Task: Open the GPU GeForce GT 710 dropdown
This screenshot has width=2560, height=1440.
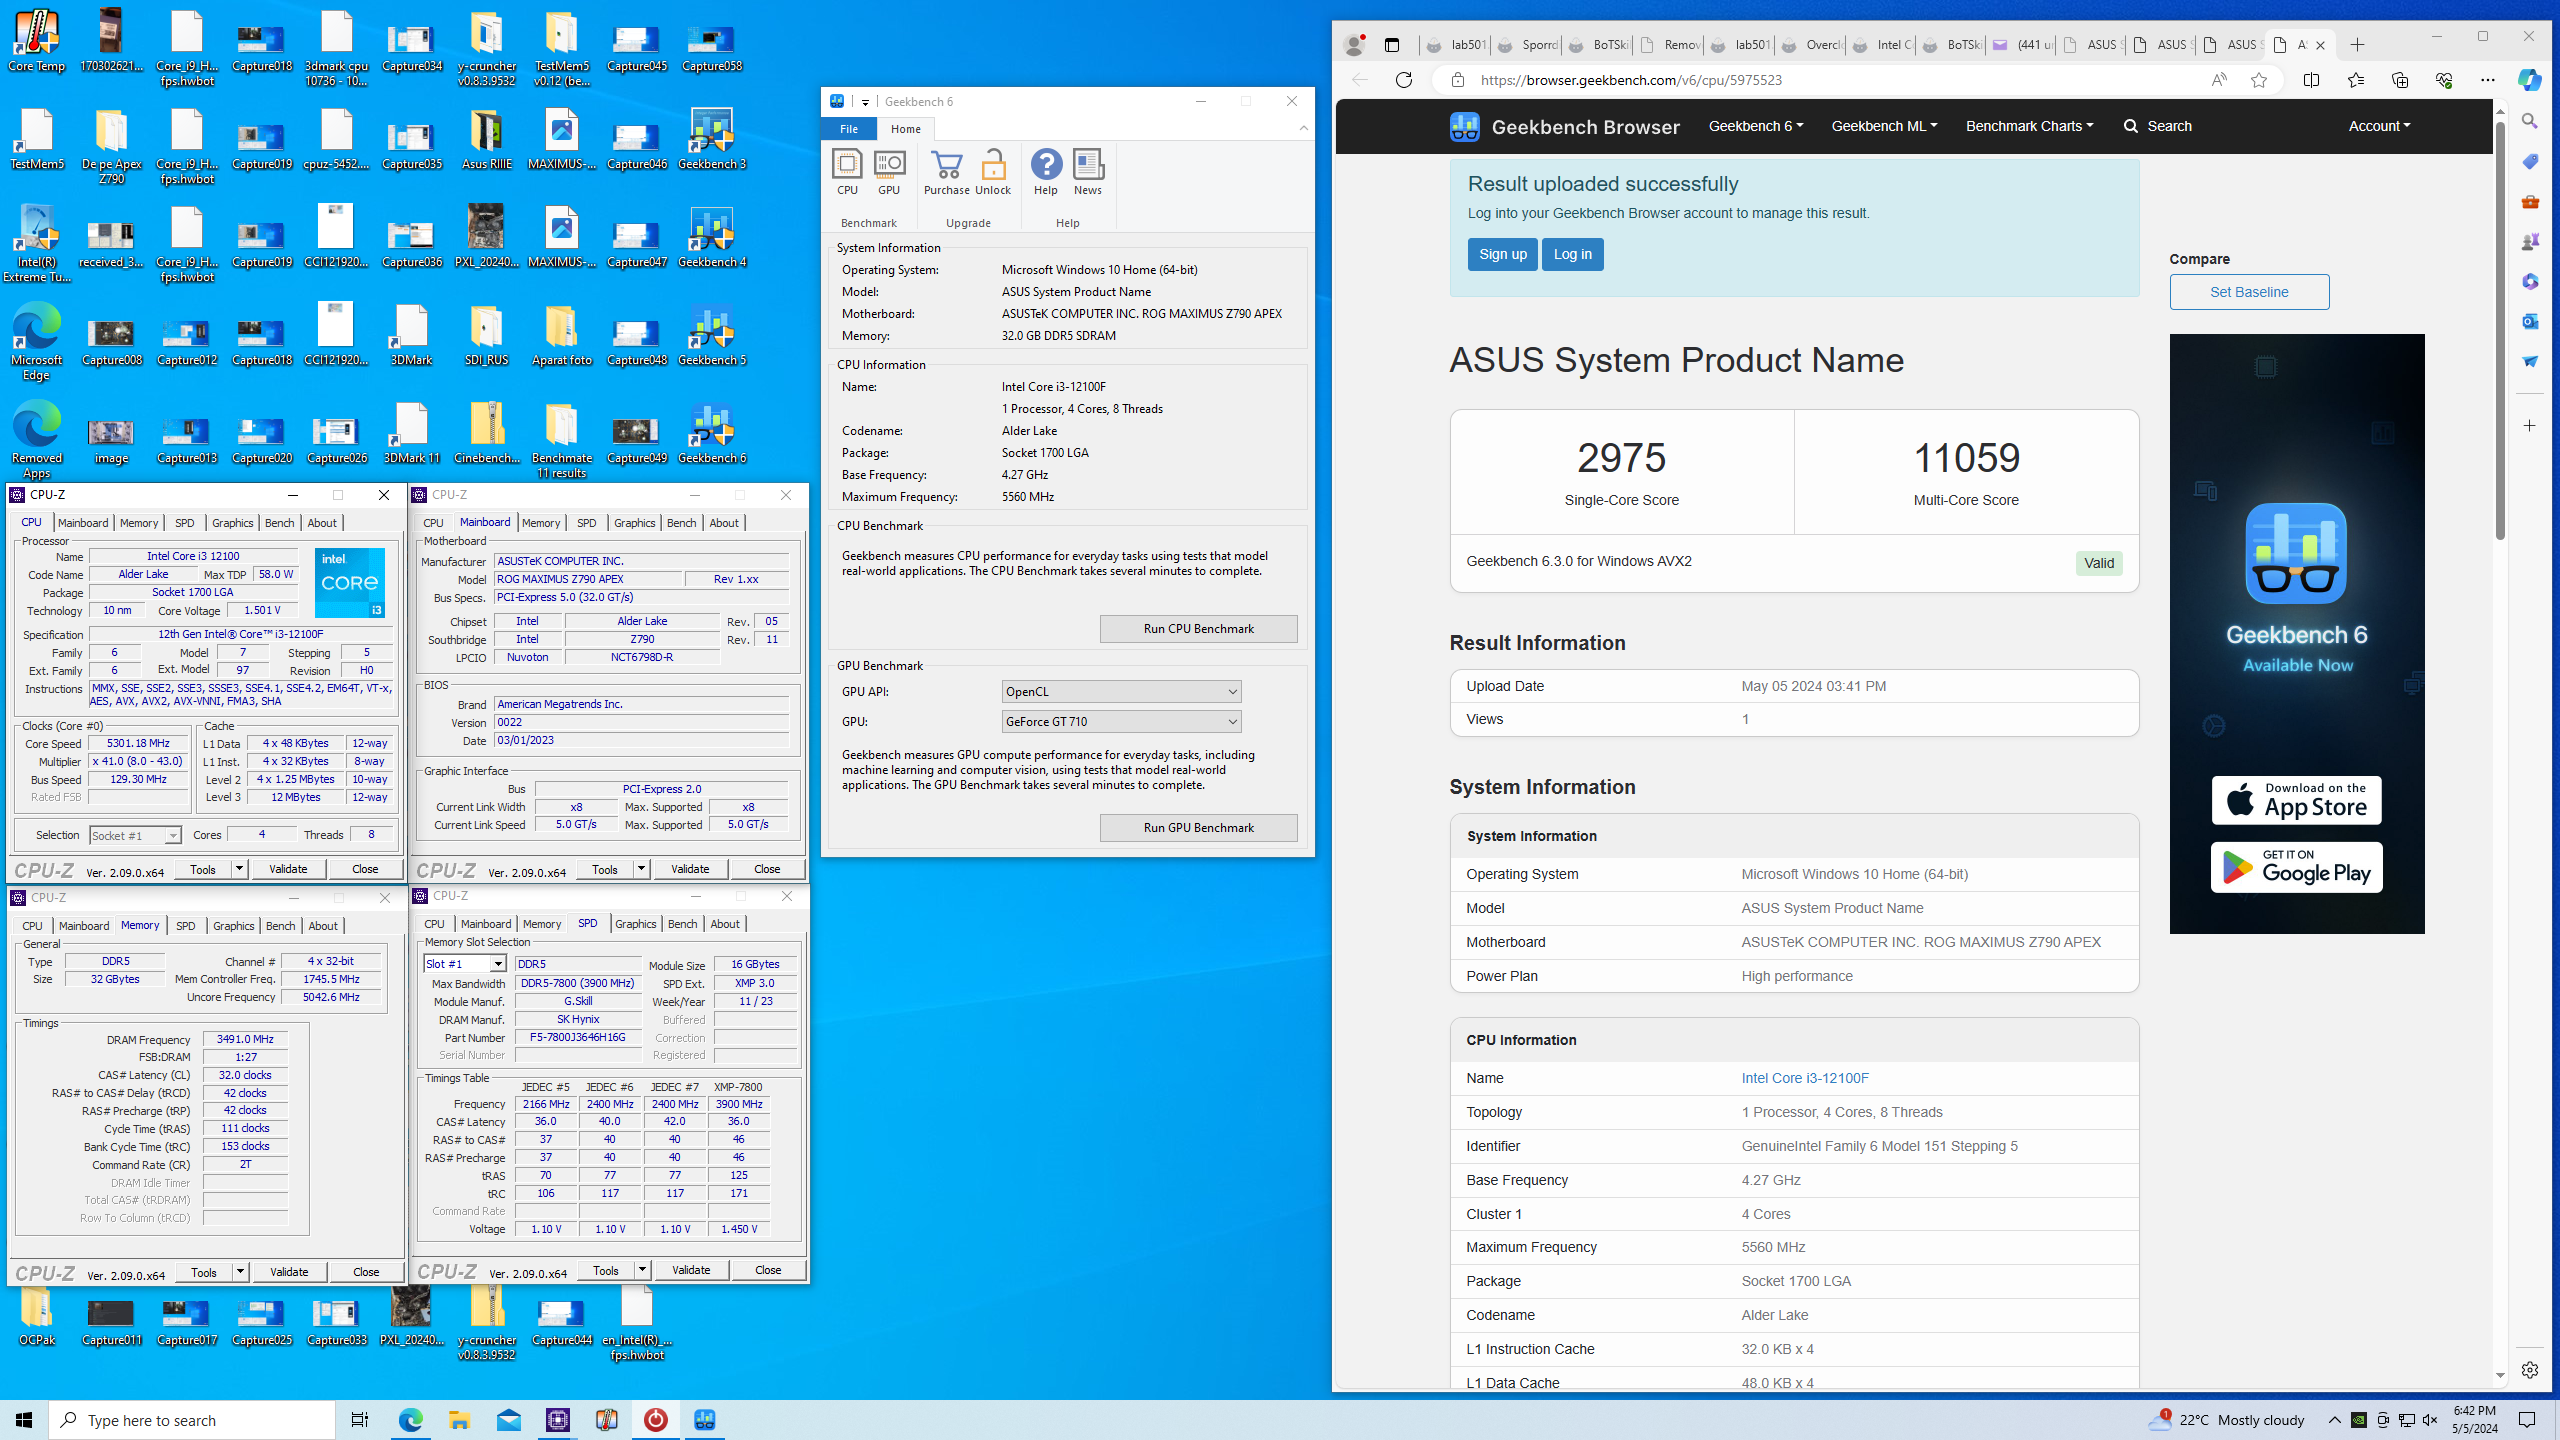Action: click(1122, 722)
